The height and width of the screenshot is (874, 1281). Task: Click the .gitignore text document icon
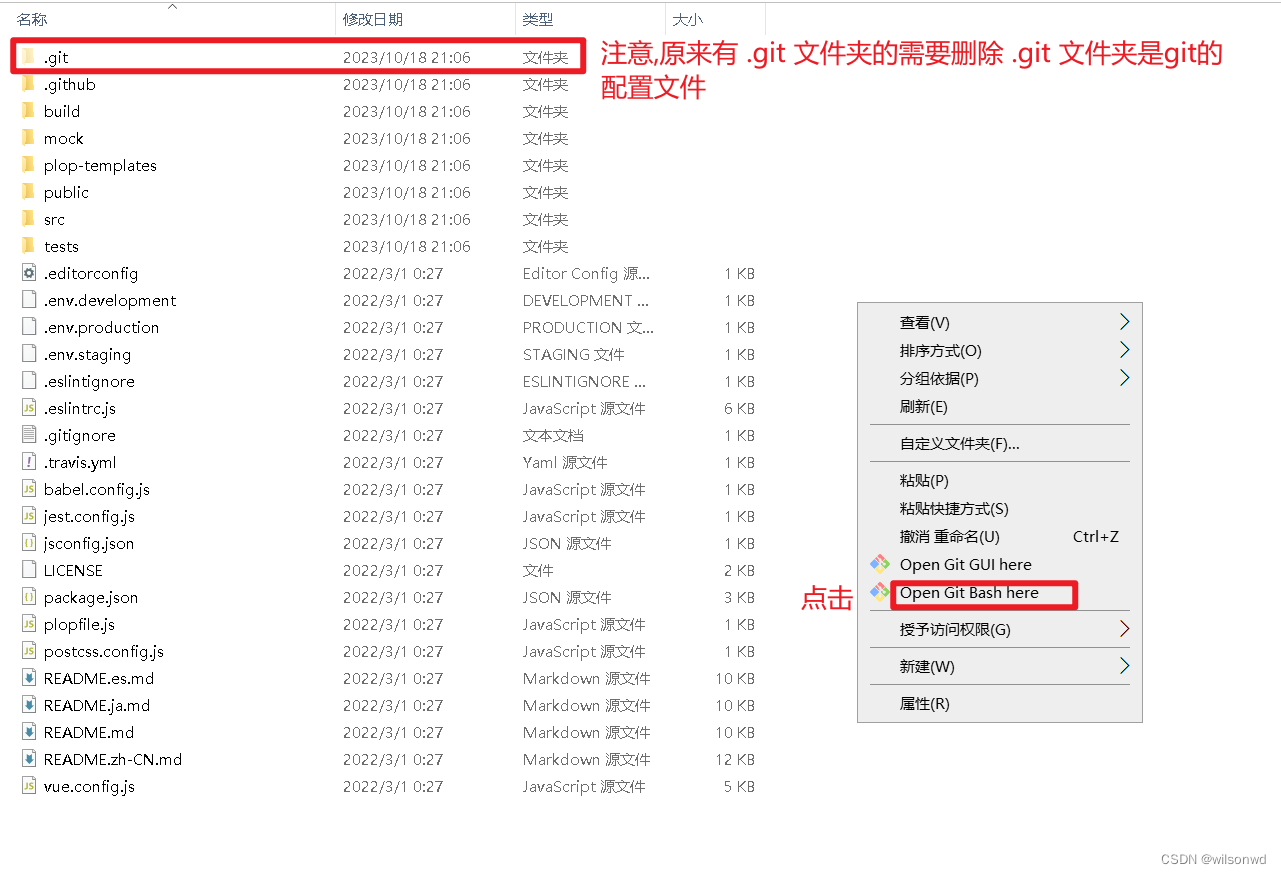pyautogui.click(x=28, y=435)
